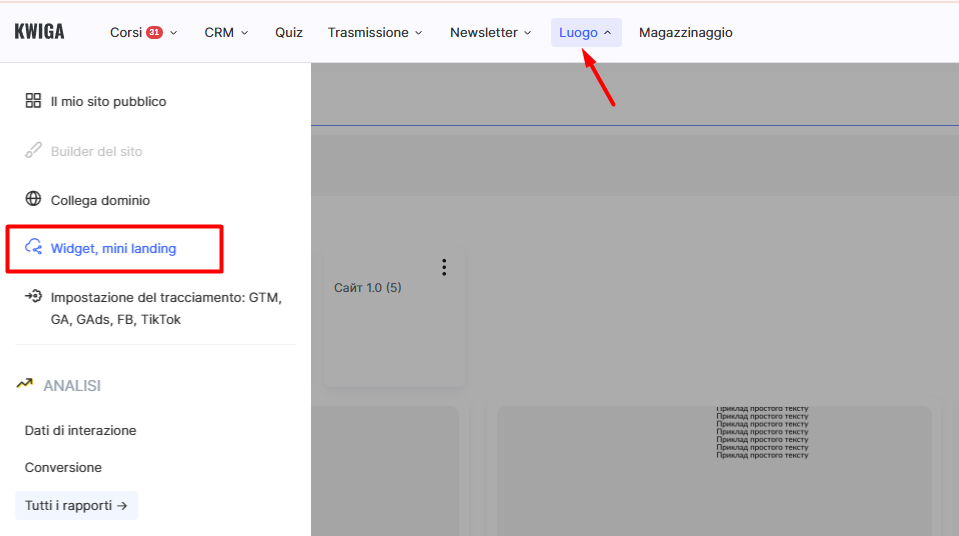The height and width of the screenshot is (536, 959).
Task: Click the tracking settings icon beside Impostazione del tracciamento
Action: click(33, 296)
